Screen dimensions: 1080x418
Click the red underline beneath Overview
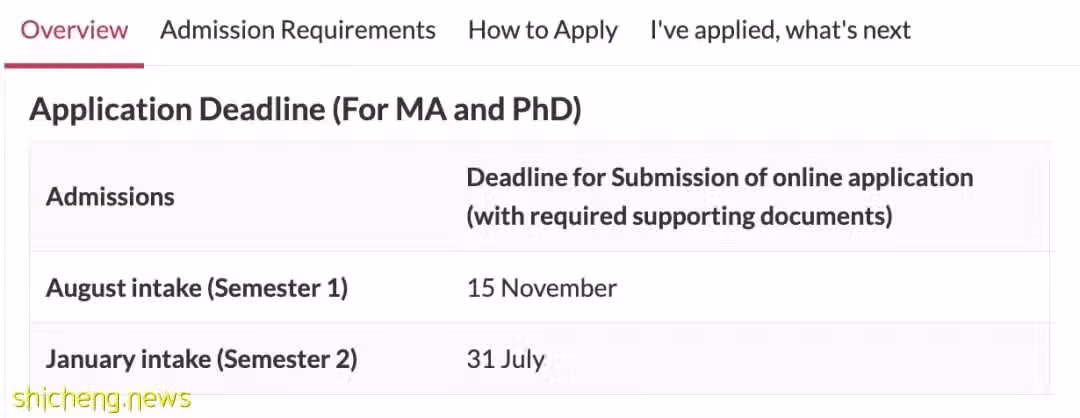74,66
